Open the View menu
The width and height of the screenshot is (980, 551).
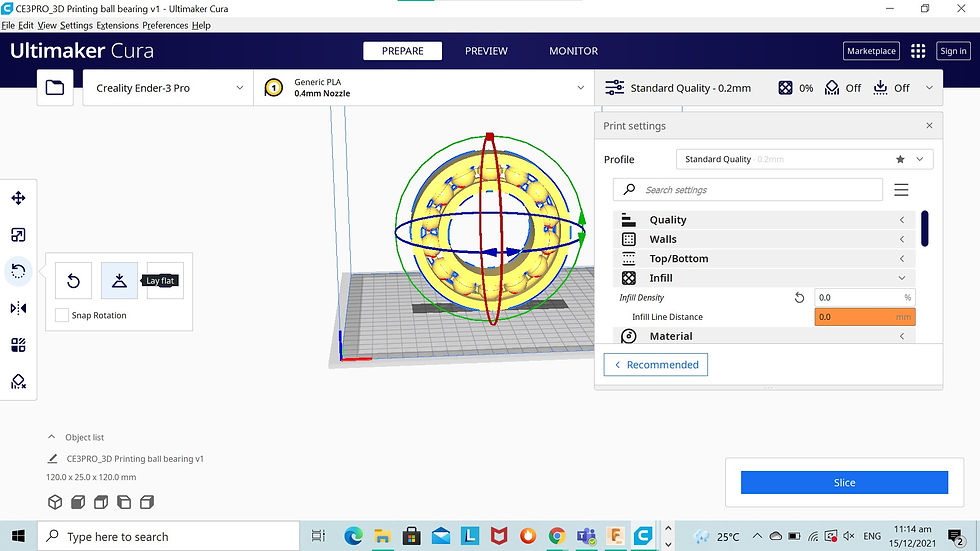pyautogui.click(x=47, y=26)
